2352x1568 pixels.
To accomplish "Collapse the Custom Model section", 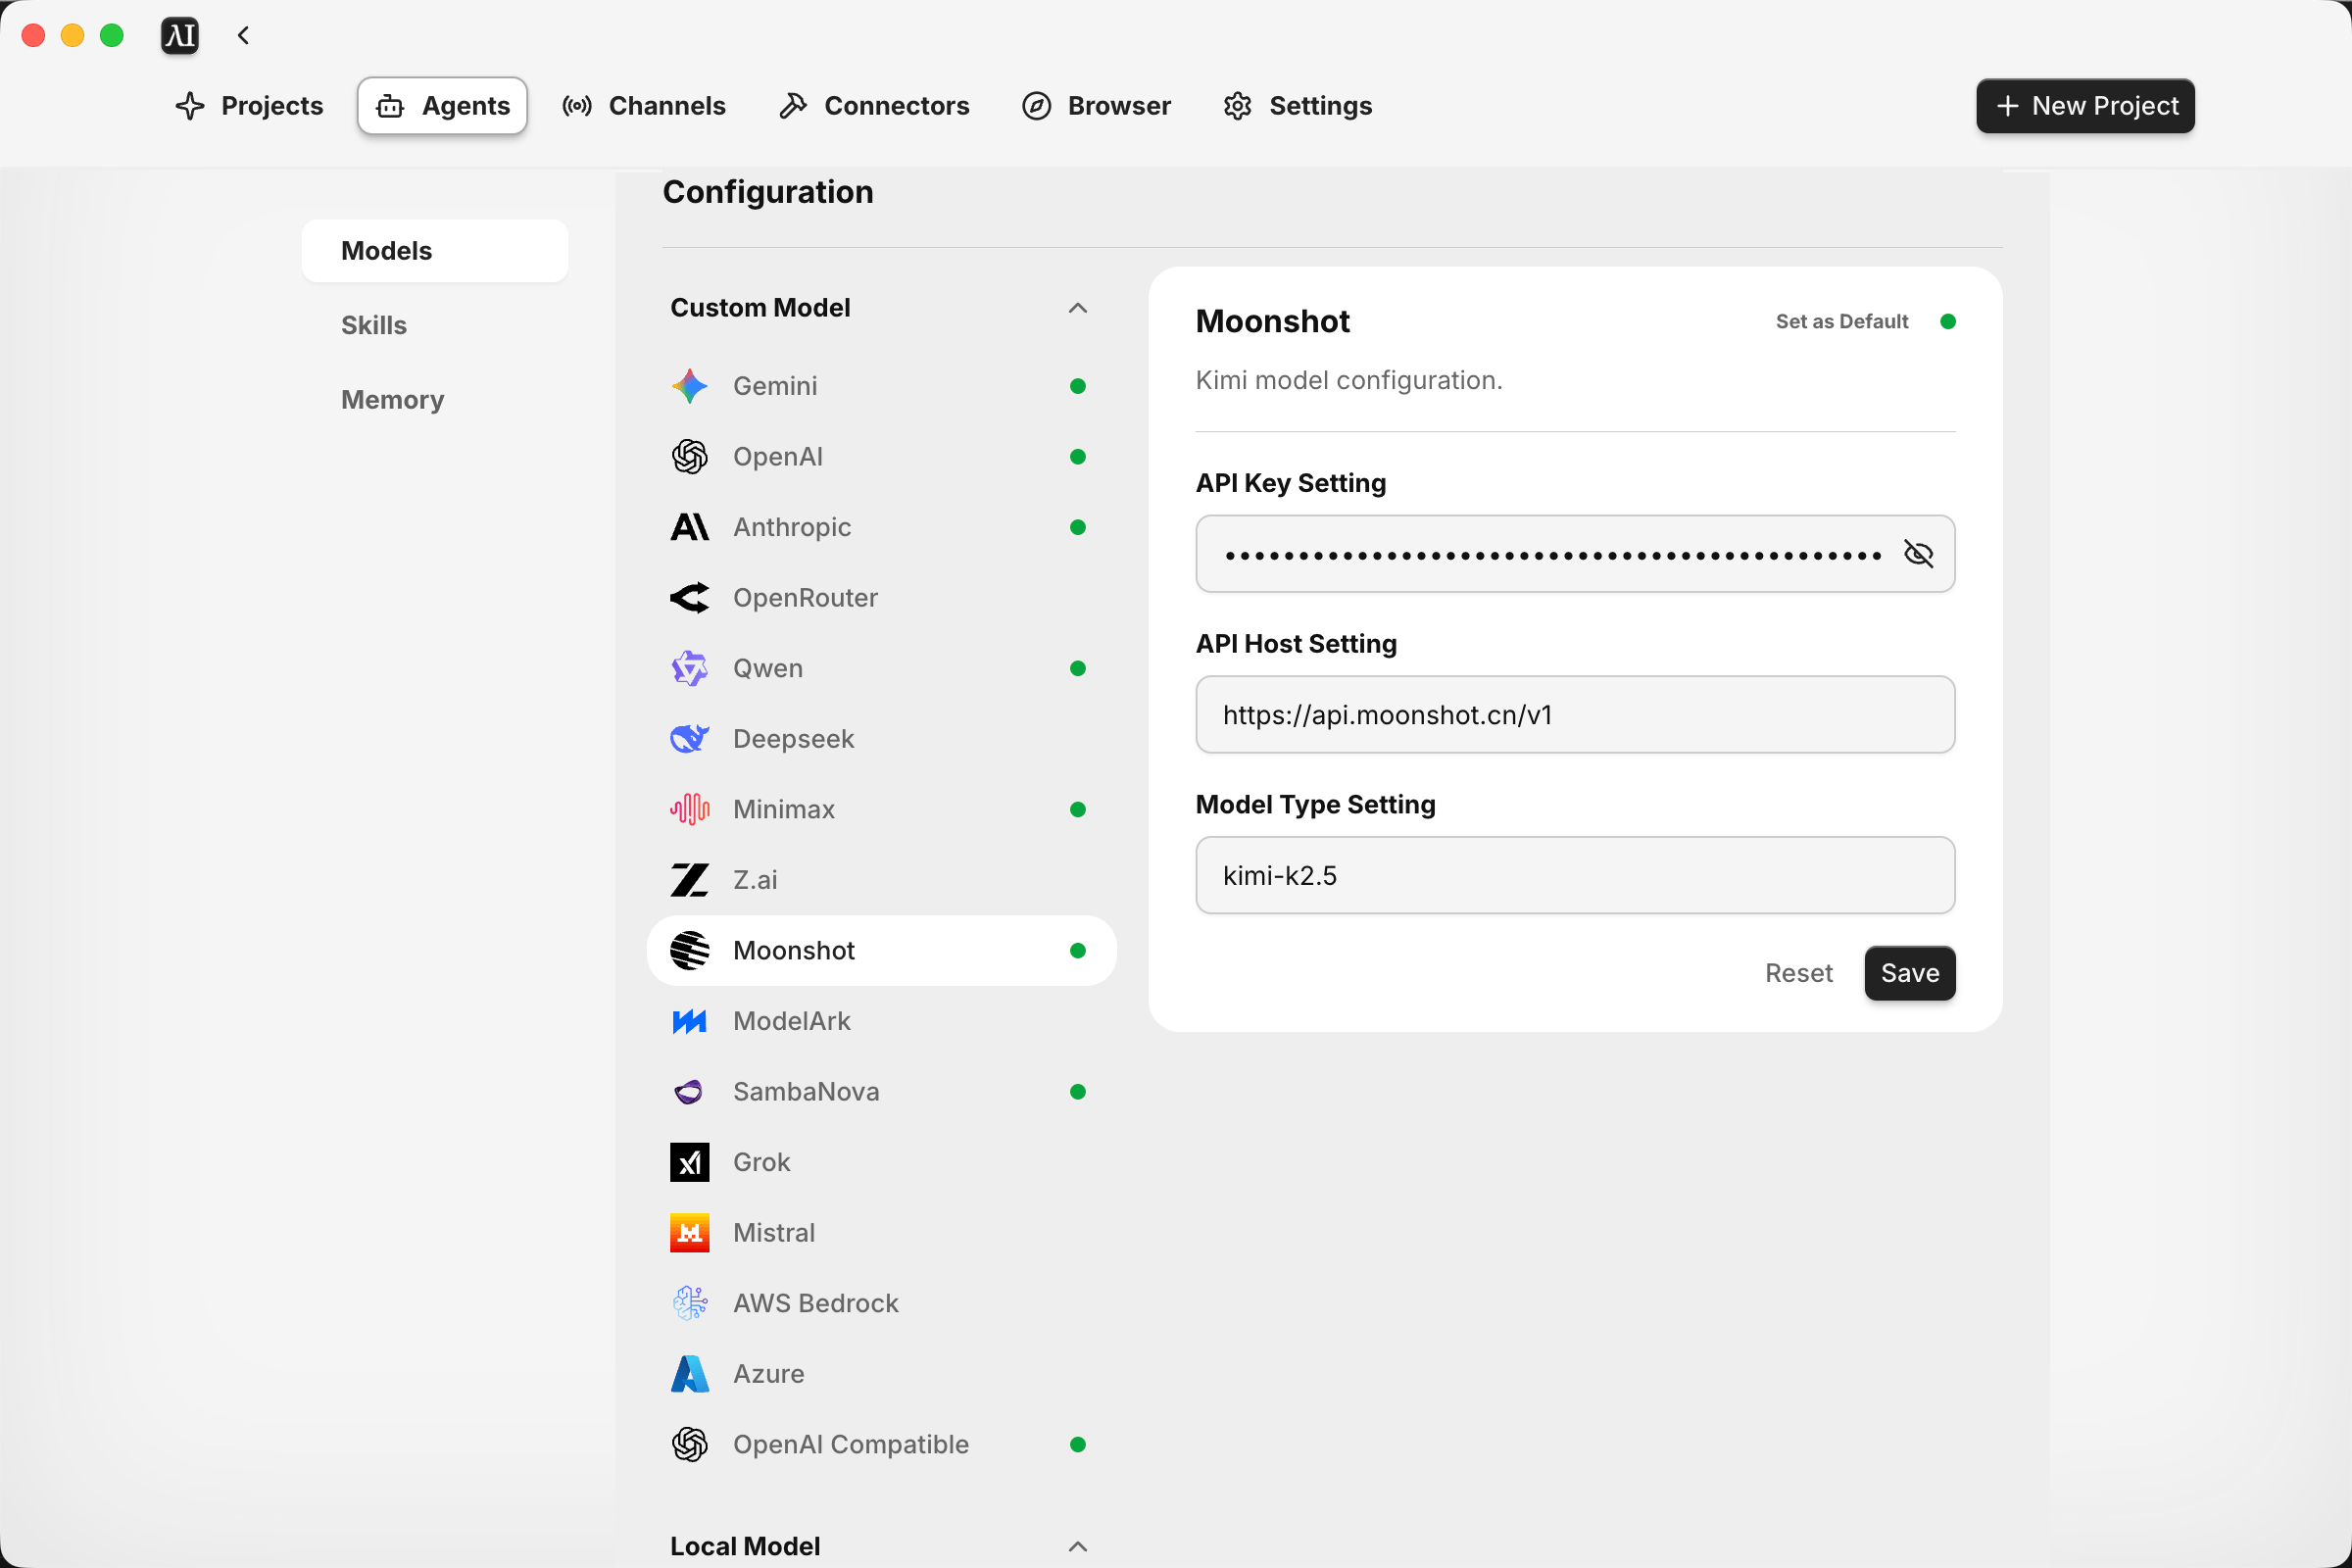I will point(1077,308).
